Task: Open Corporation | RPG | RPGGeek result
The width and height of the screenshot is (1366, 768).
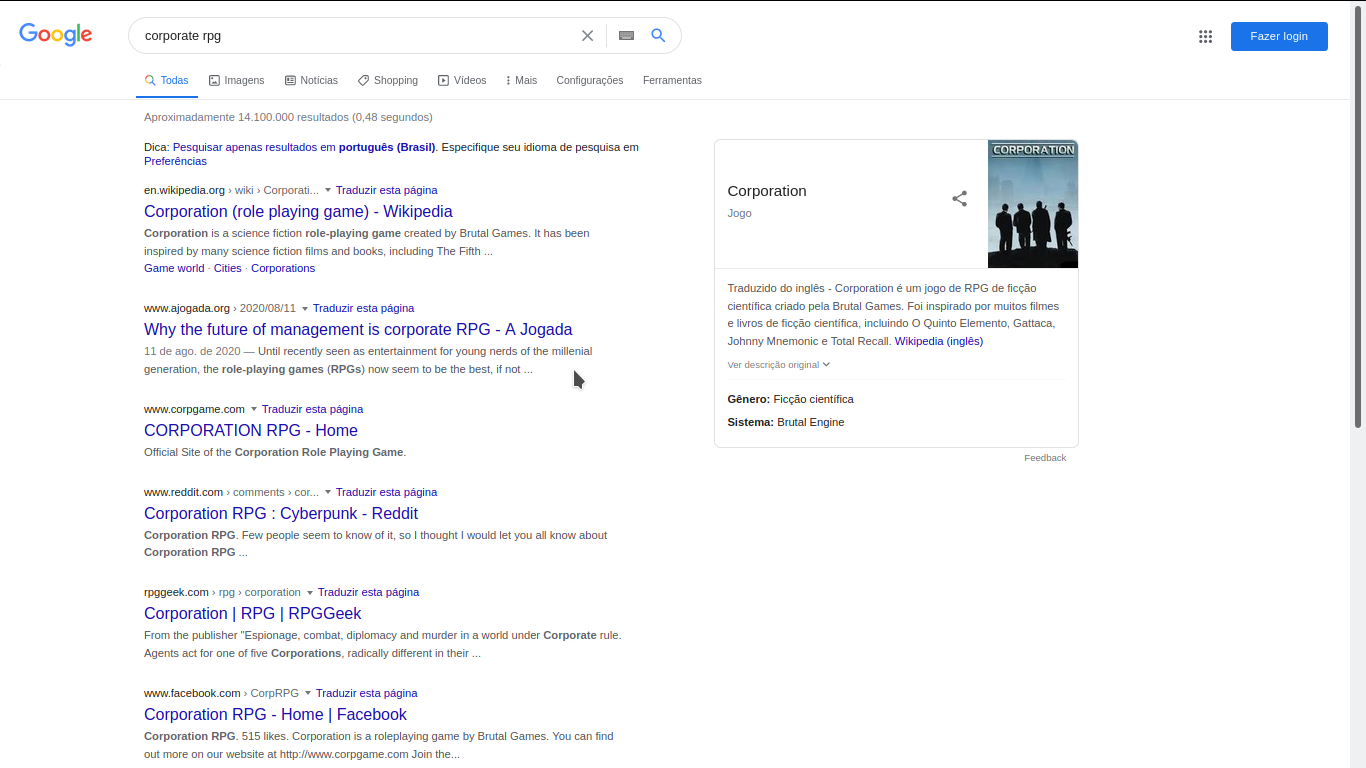Action: click(x=253, y=613)
